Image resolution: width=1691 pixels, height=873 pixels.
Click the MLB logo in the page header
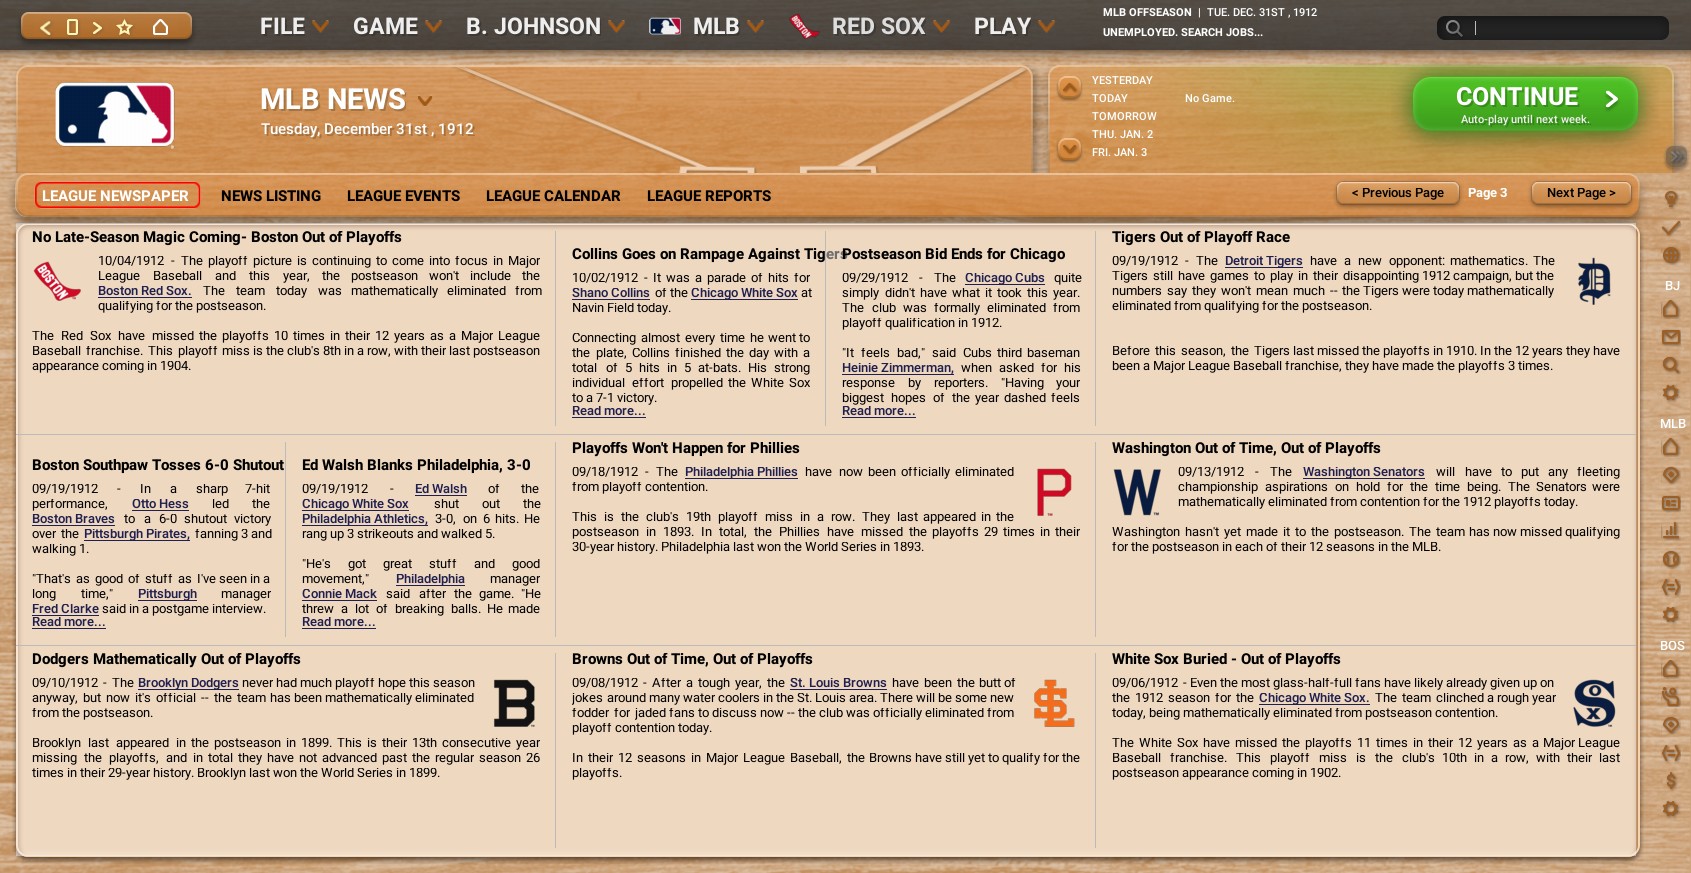pyautogui.click(x=115, y=115)
